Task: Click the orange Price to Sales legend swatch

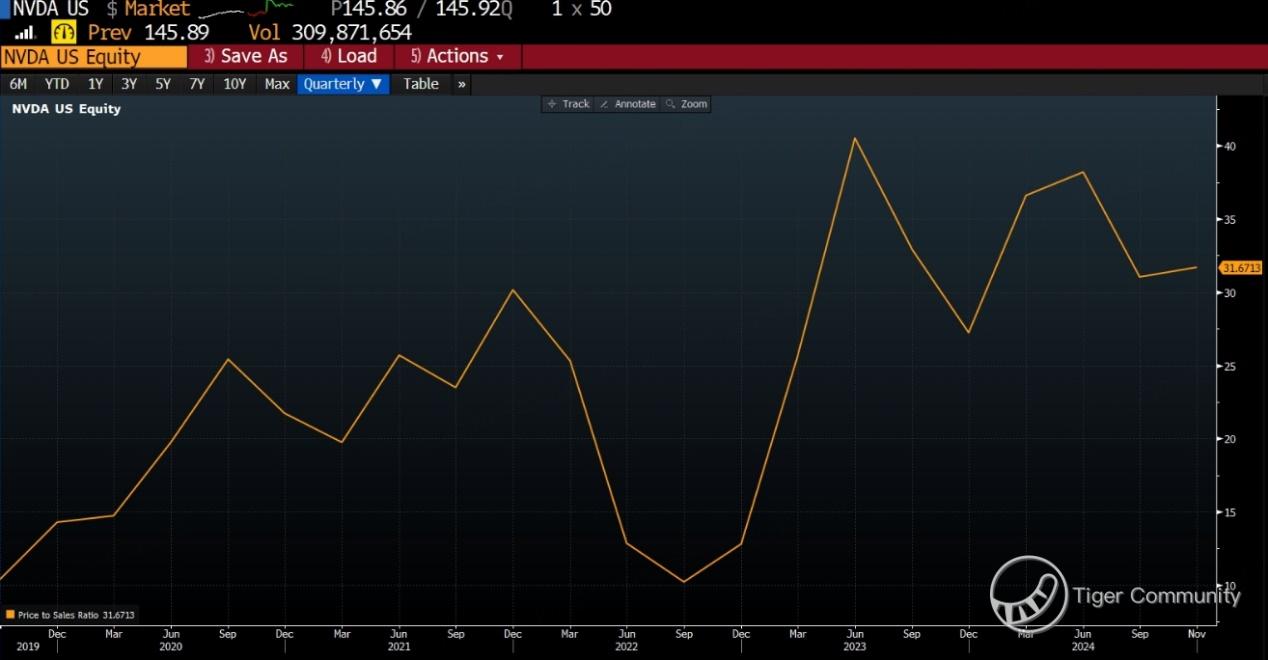Action: [x=10, y=615]
